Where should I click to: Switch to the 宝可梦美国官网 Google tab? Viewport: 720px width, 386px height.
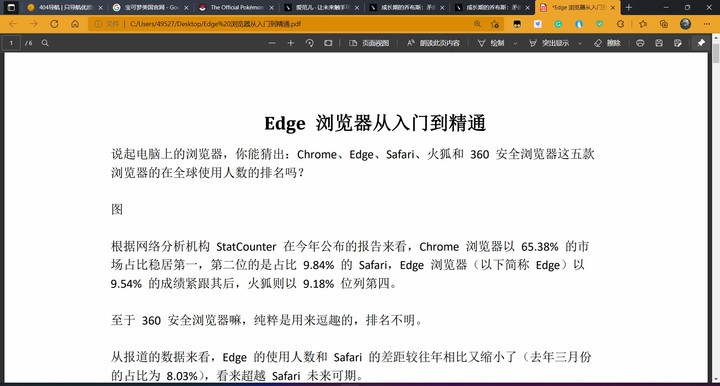tap(152, 7)
